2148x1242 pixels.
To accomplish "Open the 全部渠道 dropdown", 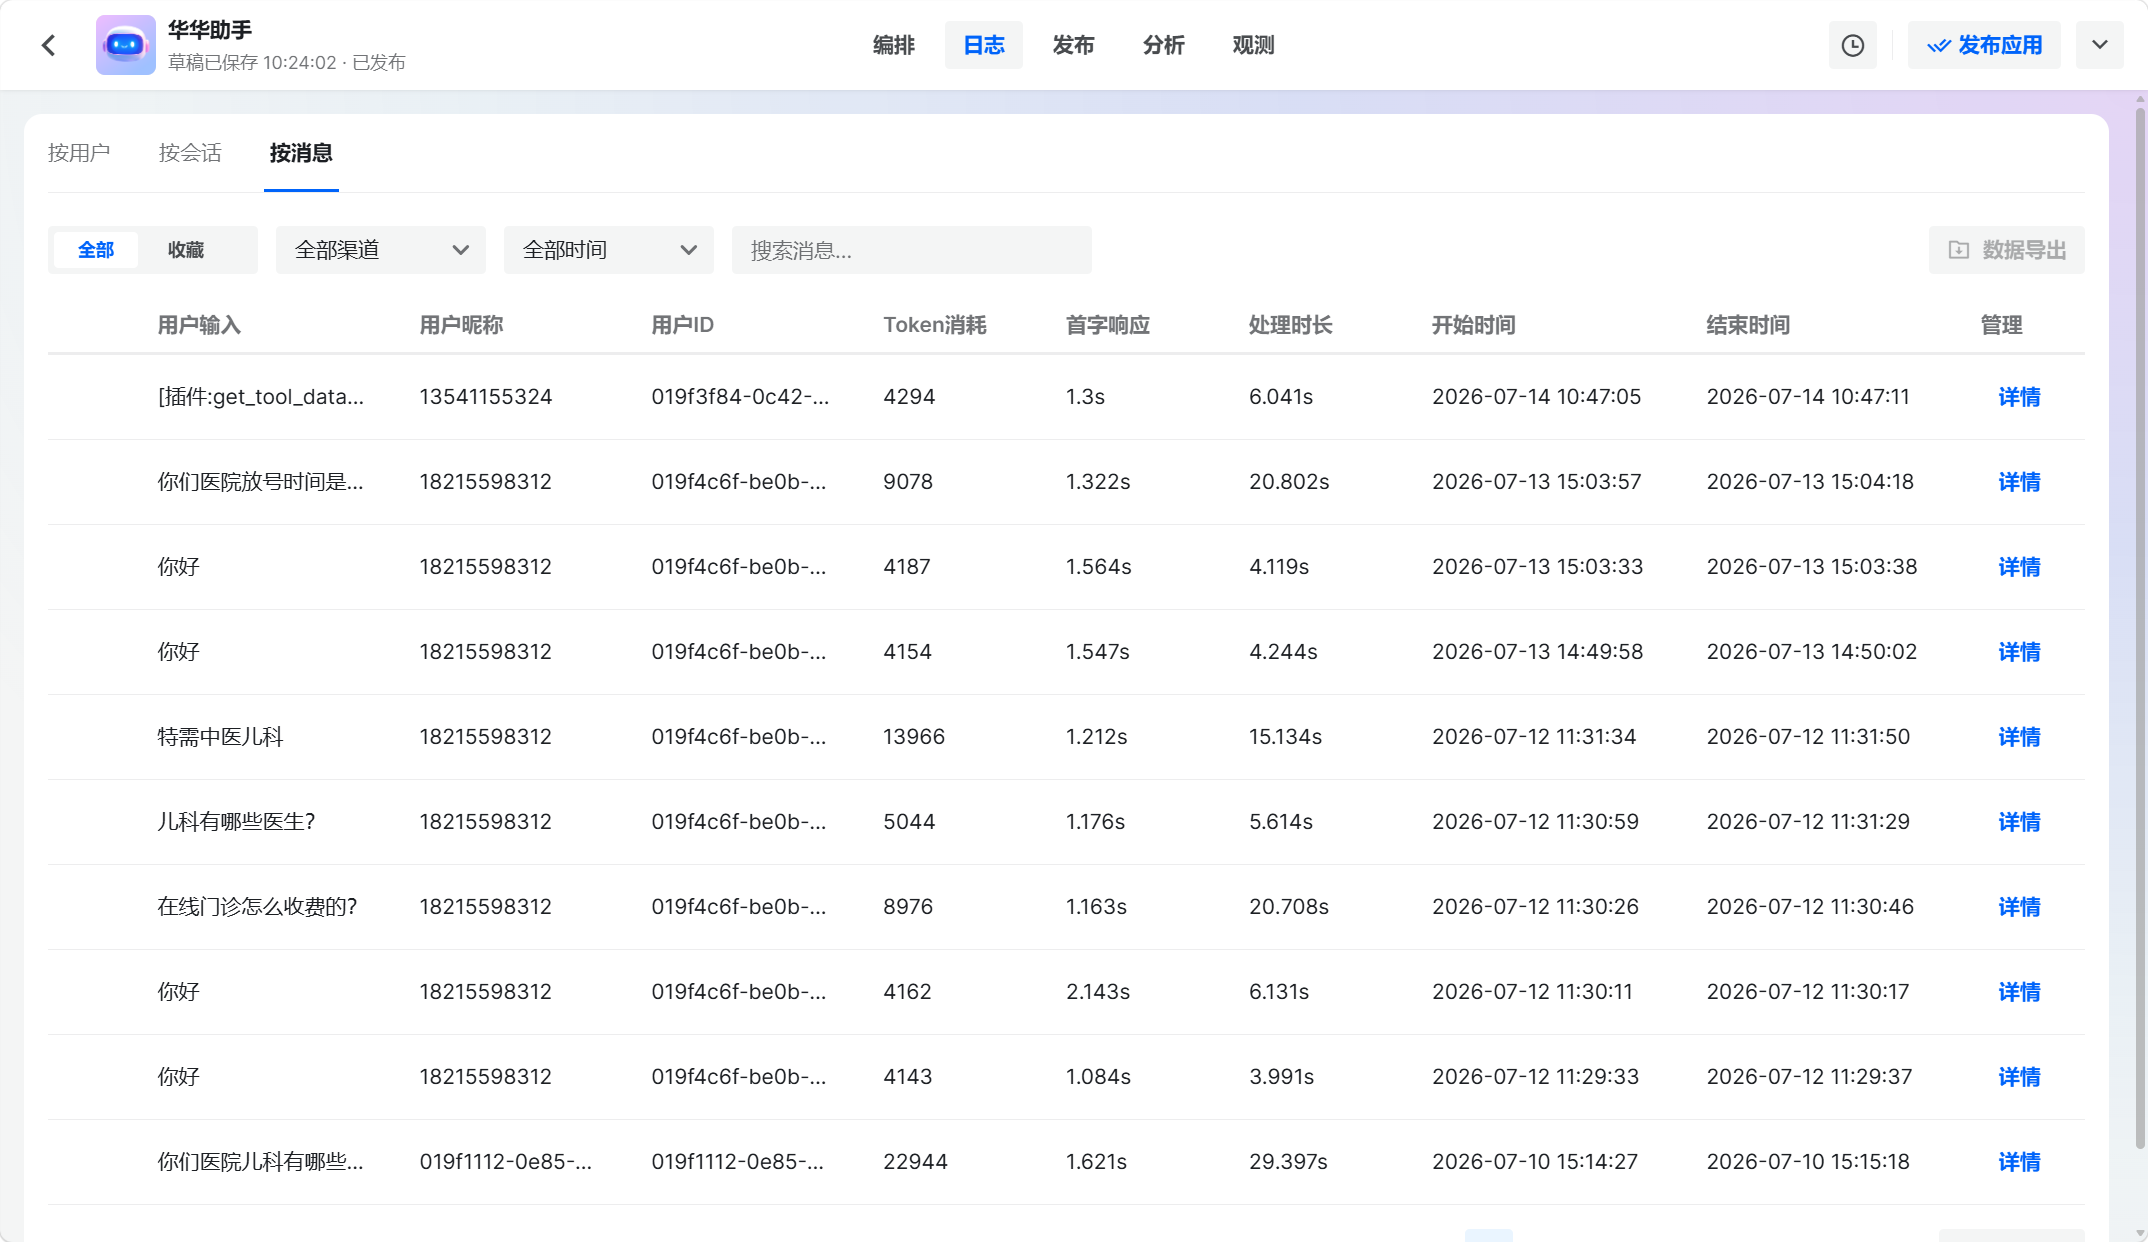I will coord(381,250).
